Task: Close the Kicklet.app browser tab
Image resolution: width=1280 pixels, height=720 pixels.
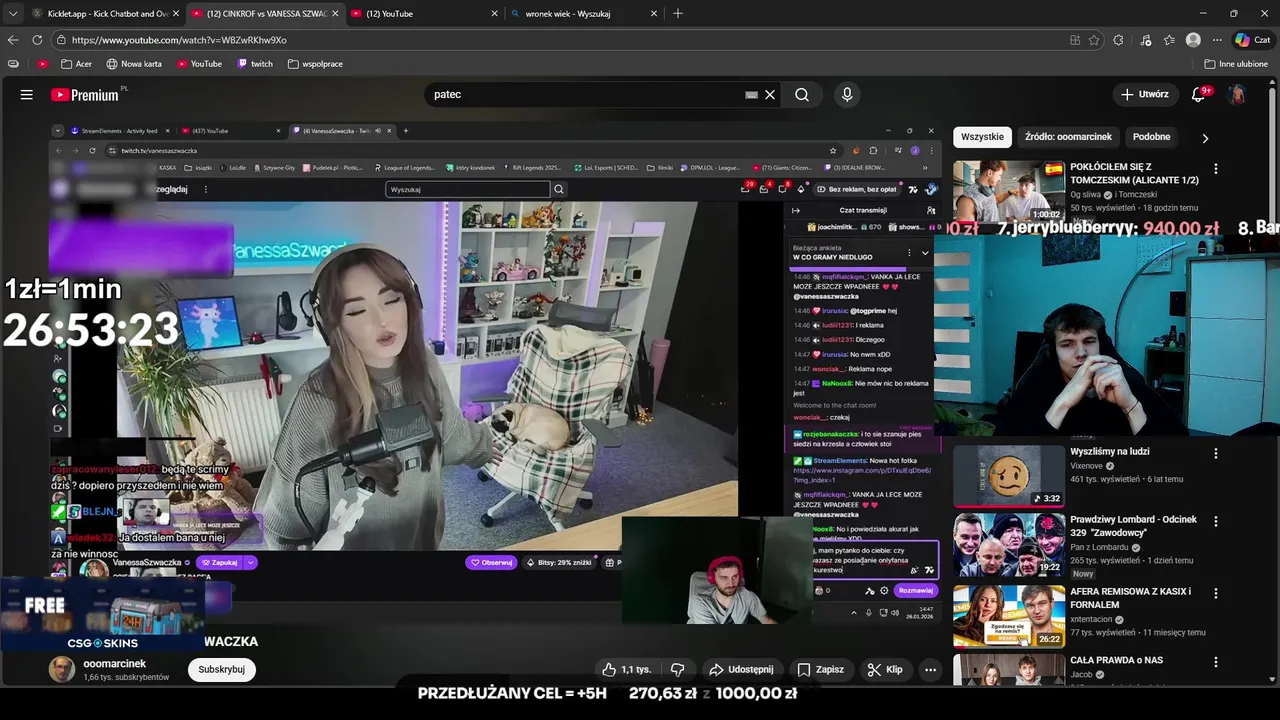Action: point(174,13)
